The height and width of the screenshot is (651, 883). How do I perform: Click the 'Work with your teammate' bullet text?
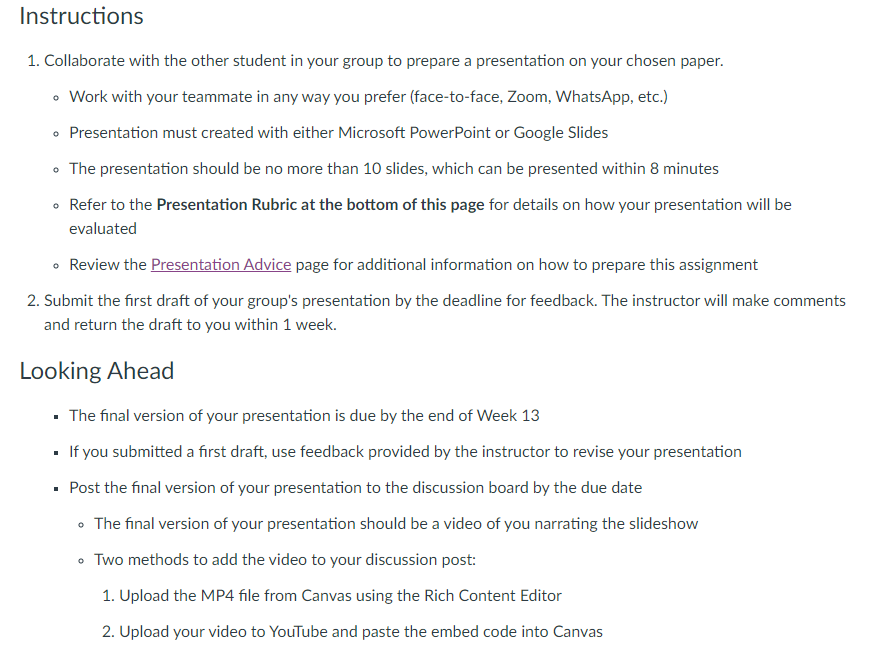coord(368,97)
